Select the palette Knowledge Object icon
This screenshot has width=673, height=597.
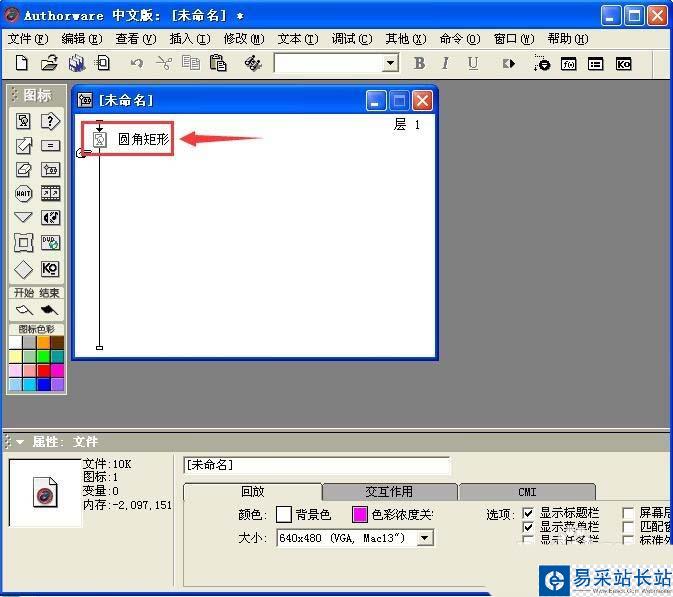click(50, 269)
